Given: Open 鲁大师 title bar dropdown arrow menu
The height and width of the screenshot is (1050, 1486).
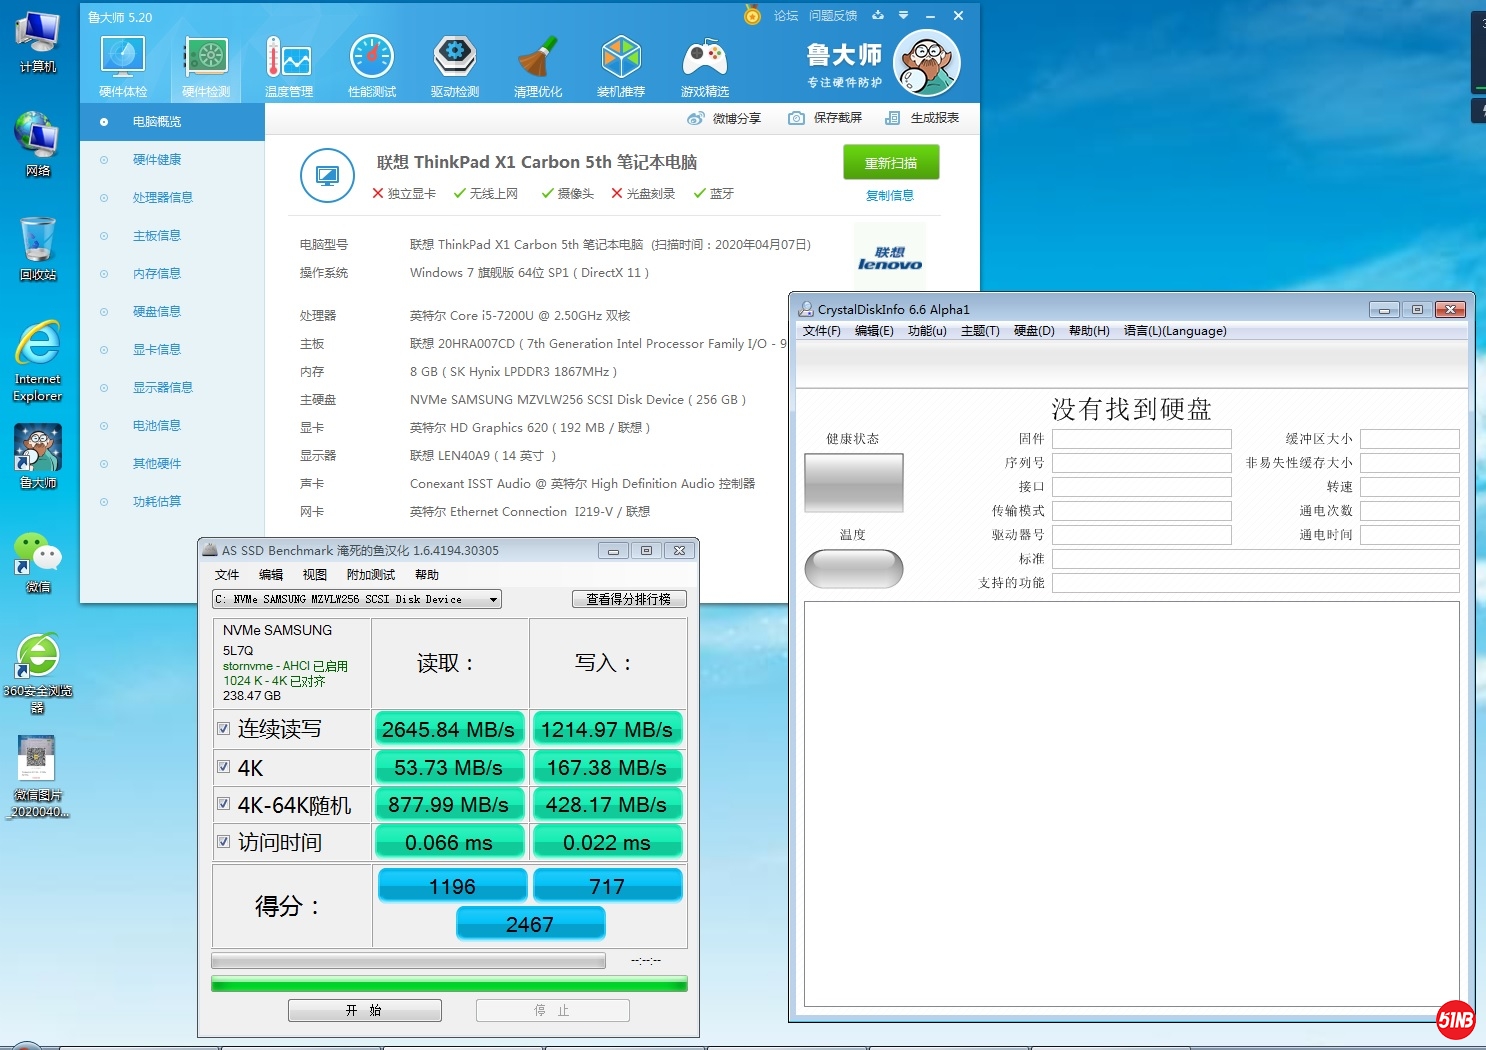Looking at the screenshot, I should (x=903, y=16).
